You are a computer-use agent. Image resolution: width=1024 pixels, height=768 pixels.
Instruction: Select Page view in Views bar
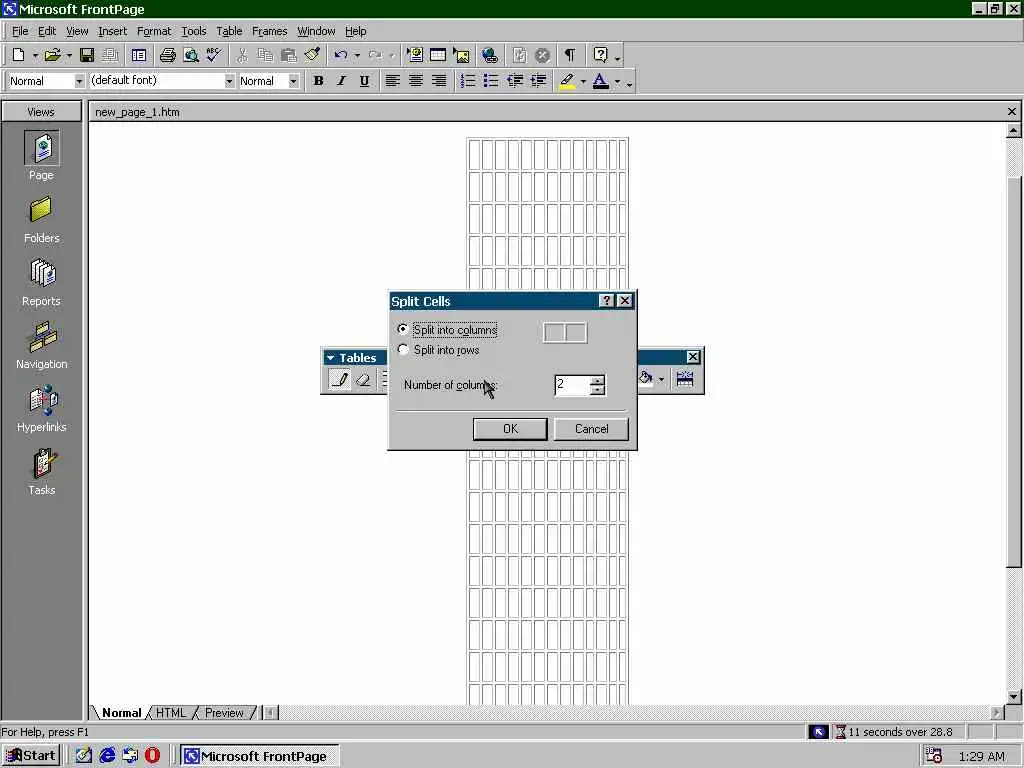click(x=41, y=157)
